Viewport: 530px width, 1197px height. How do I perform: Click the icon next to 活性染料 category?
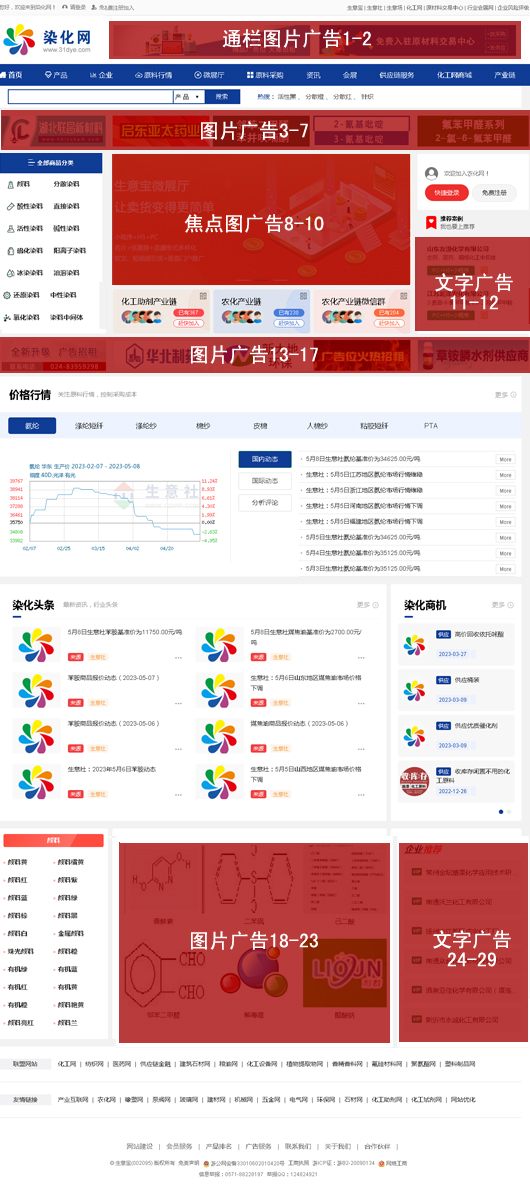click(9, 228)
